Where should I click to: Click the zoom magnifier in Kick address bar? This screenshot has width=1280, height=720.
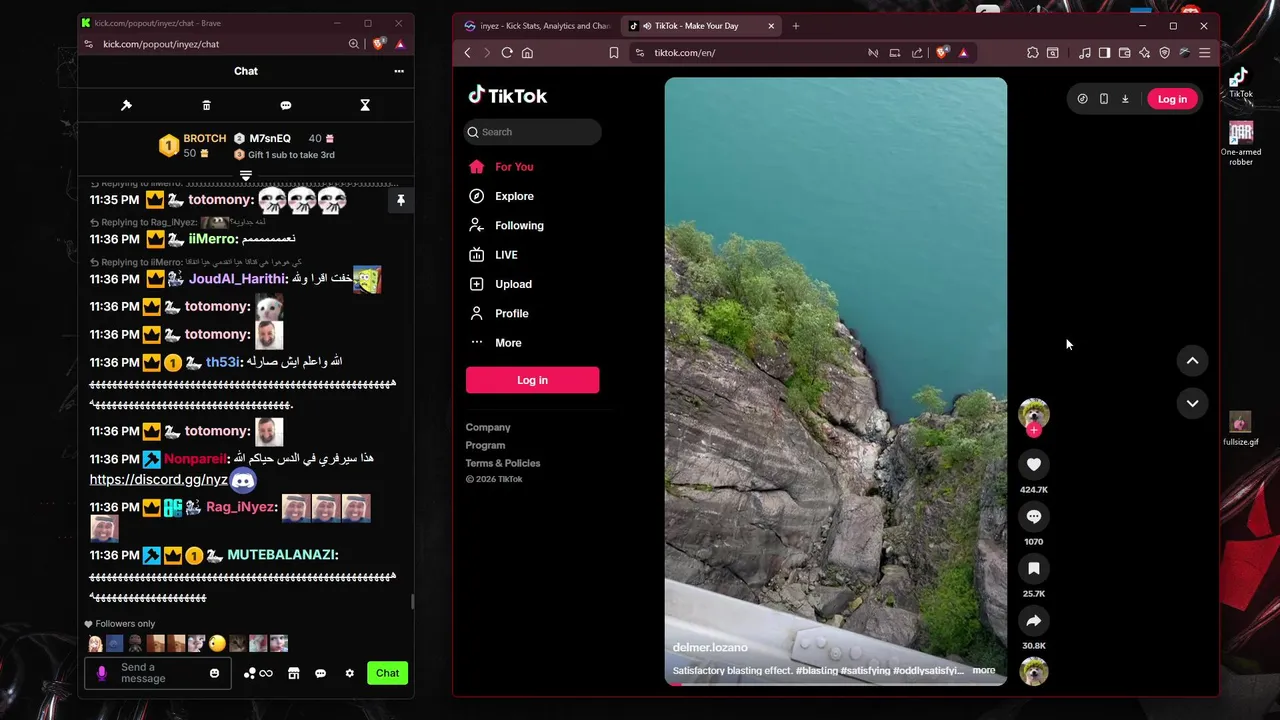[354, 44]
